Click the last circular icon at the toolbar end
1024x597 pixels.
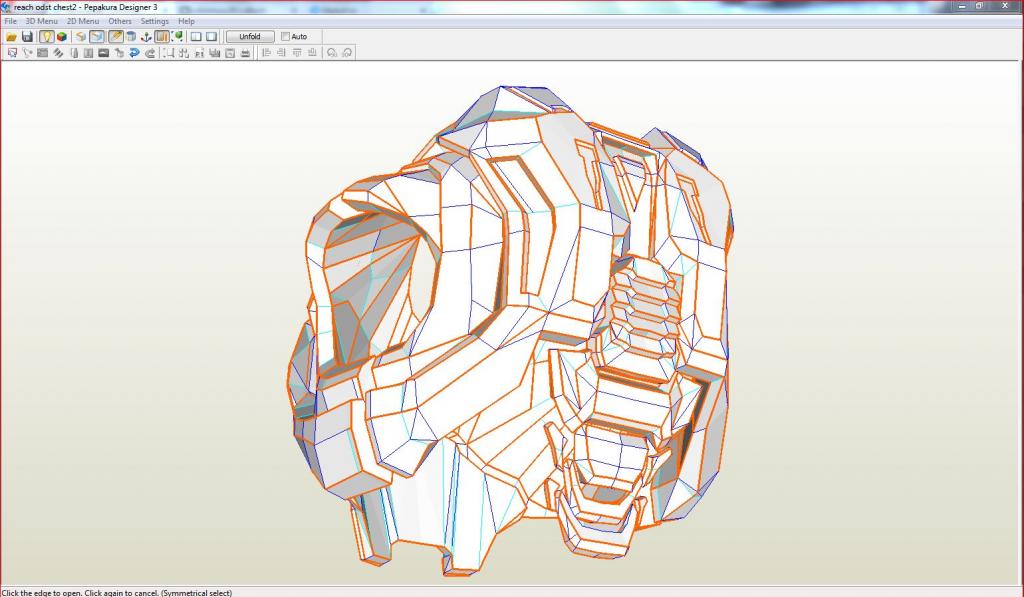347,53
